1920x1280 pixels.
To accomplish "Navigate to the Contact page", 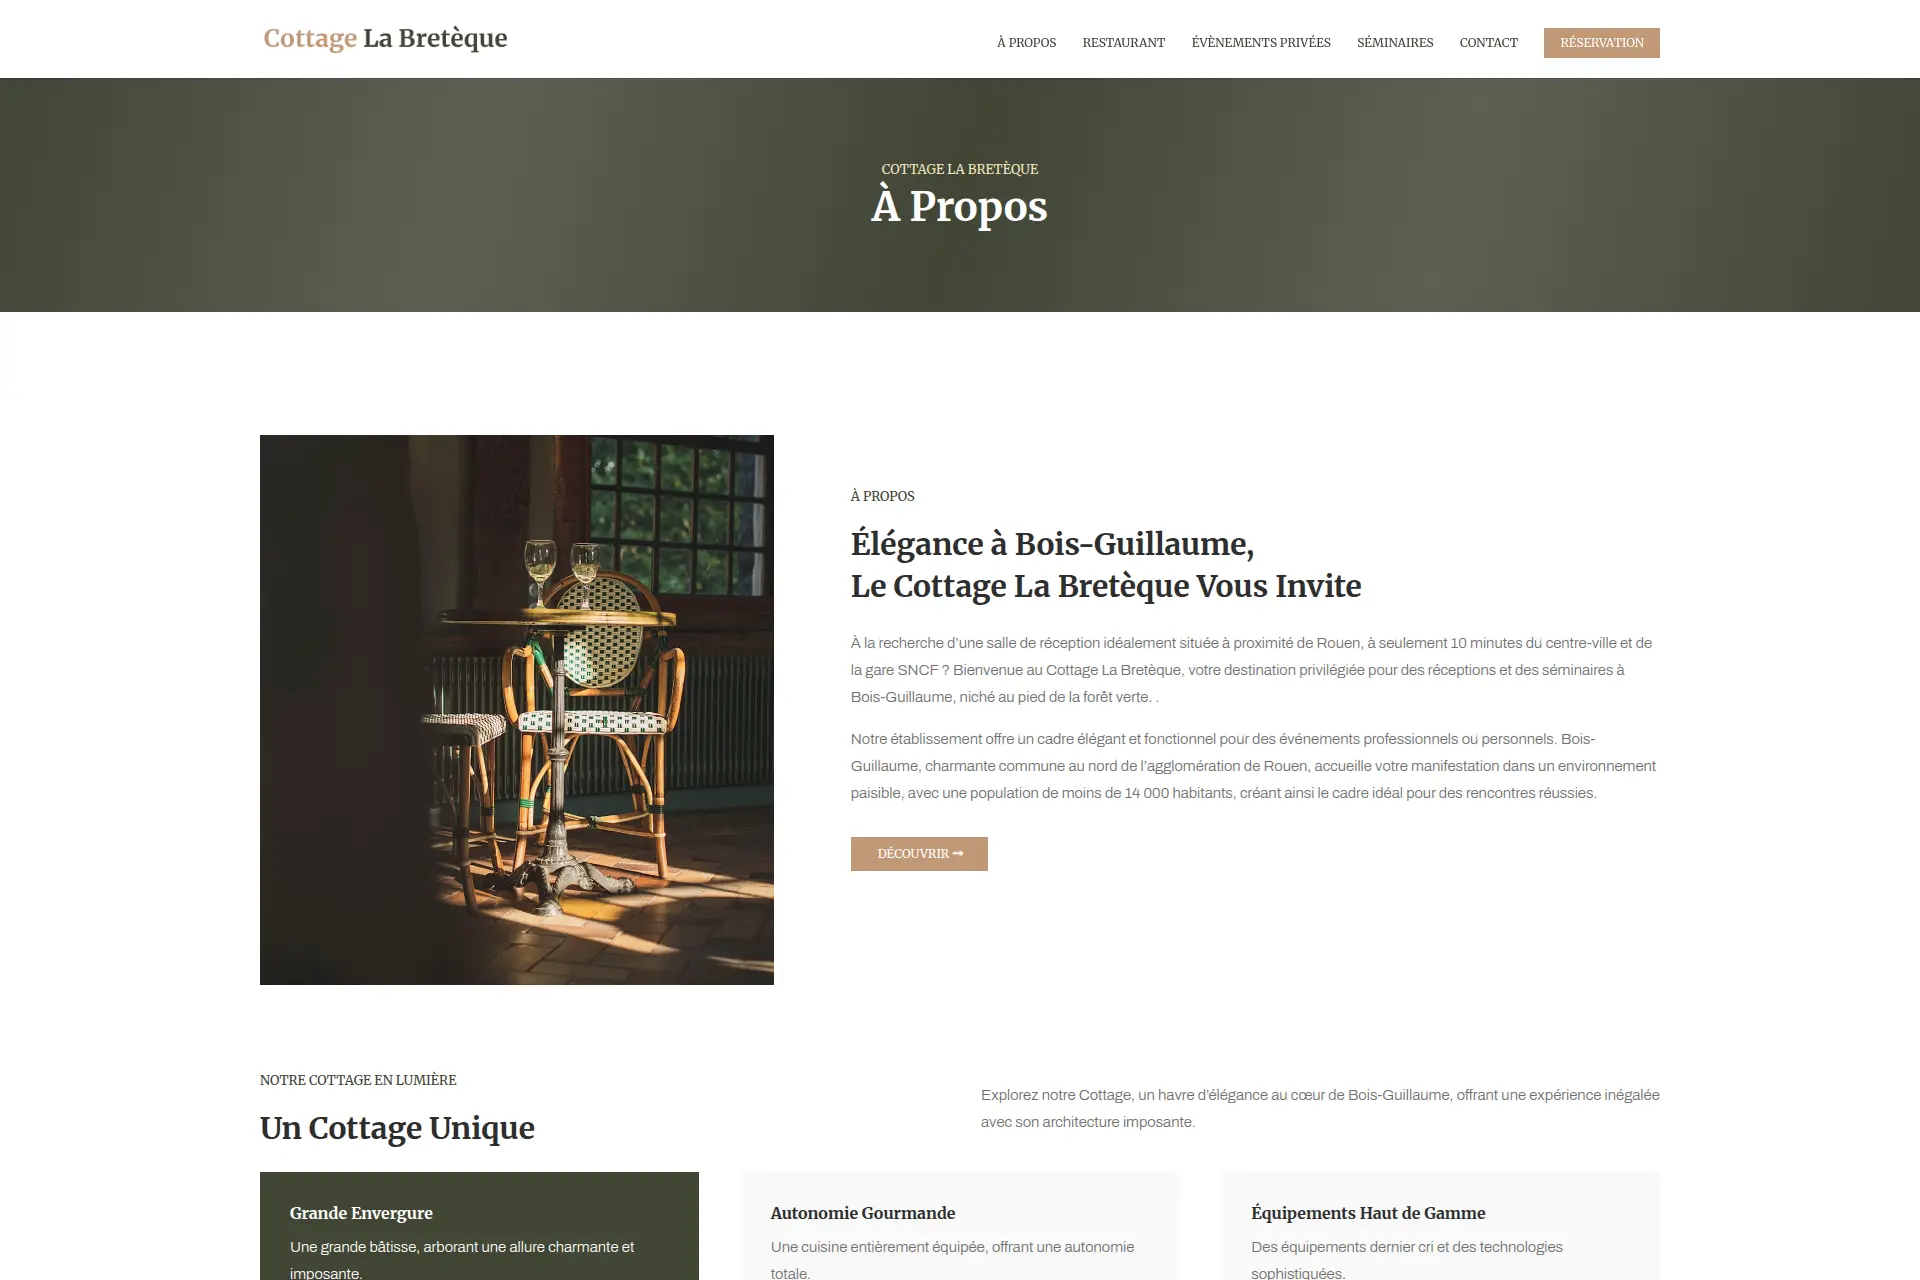I will point(1488,43).
